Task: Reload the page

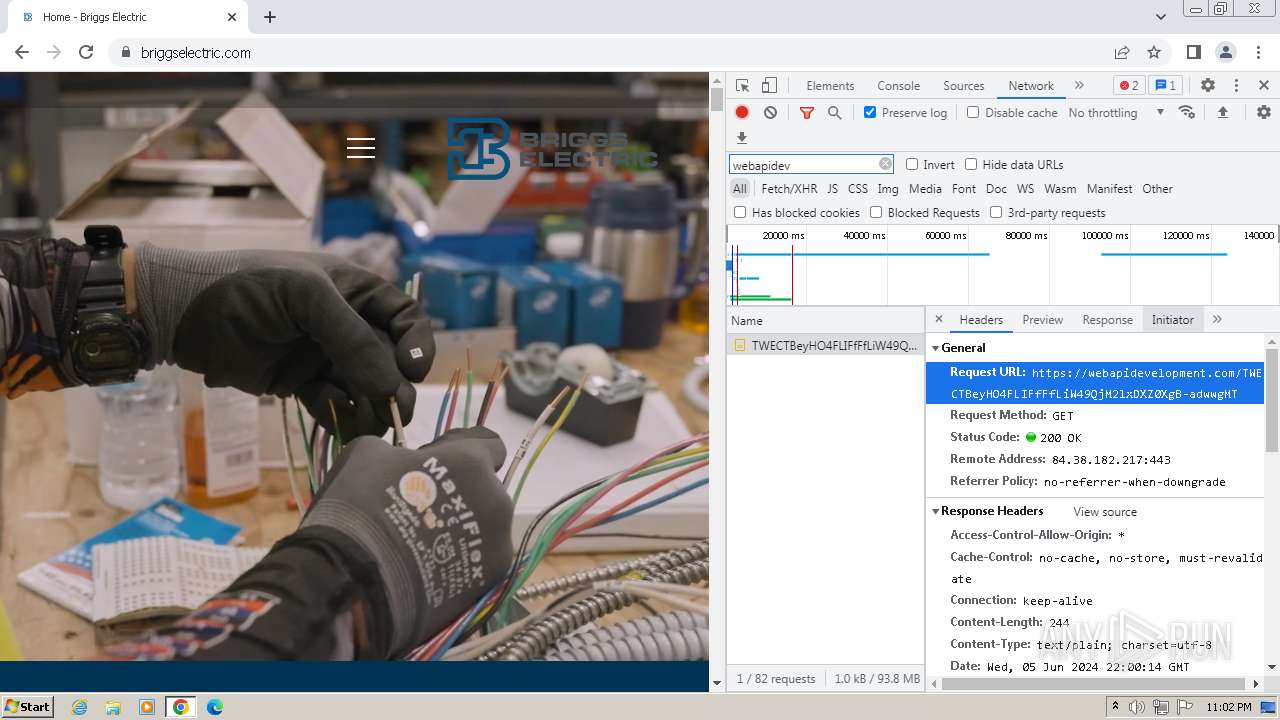Action: [x=86, y=52]
